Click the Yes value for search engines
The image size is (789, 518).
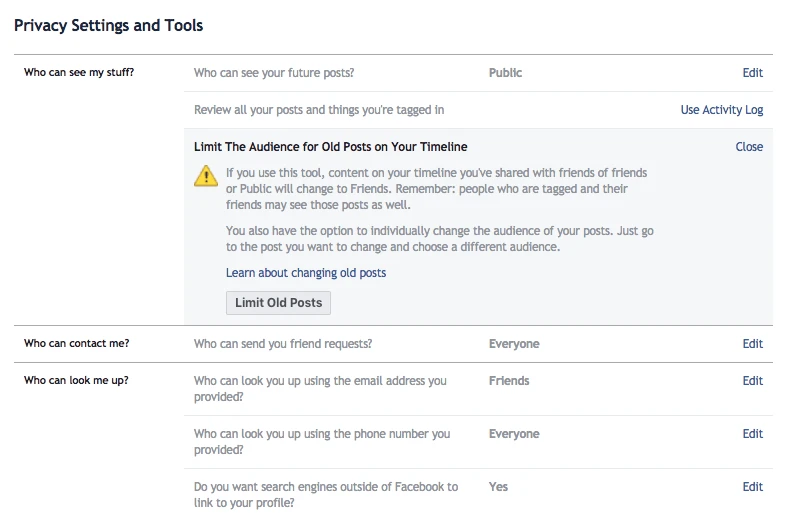[498, 487]
